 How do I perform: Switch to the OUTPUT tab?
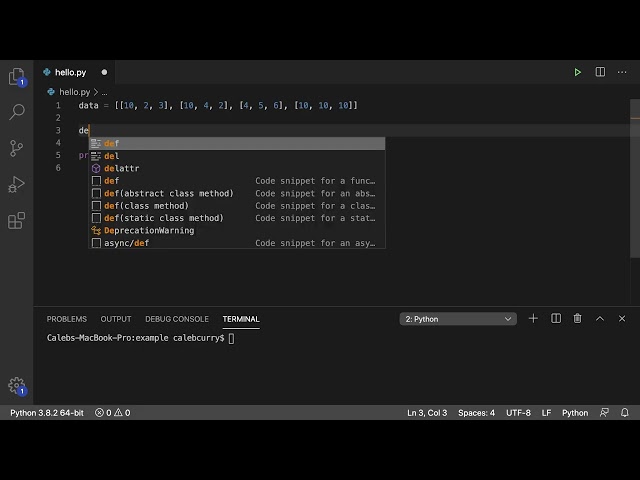point(116,319)
